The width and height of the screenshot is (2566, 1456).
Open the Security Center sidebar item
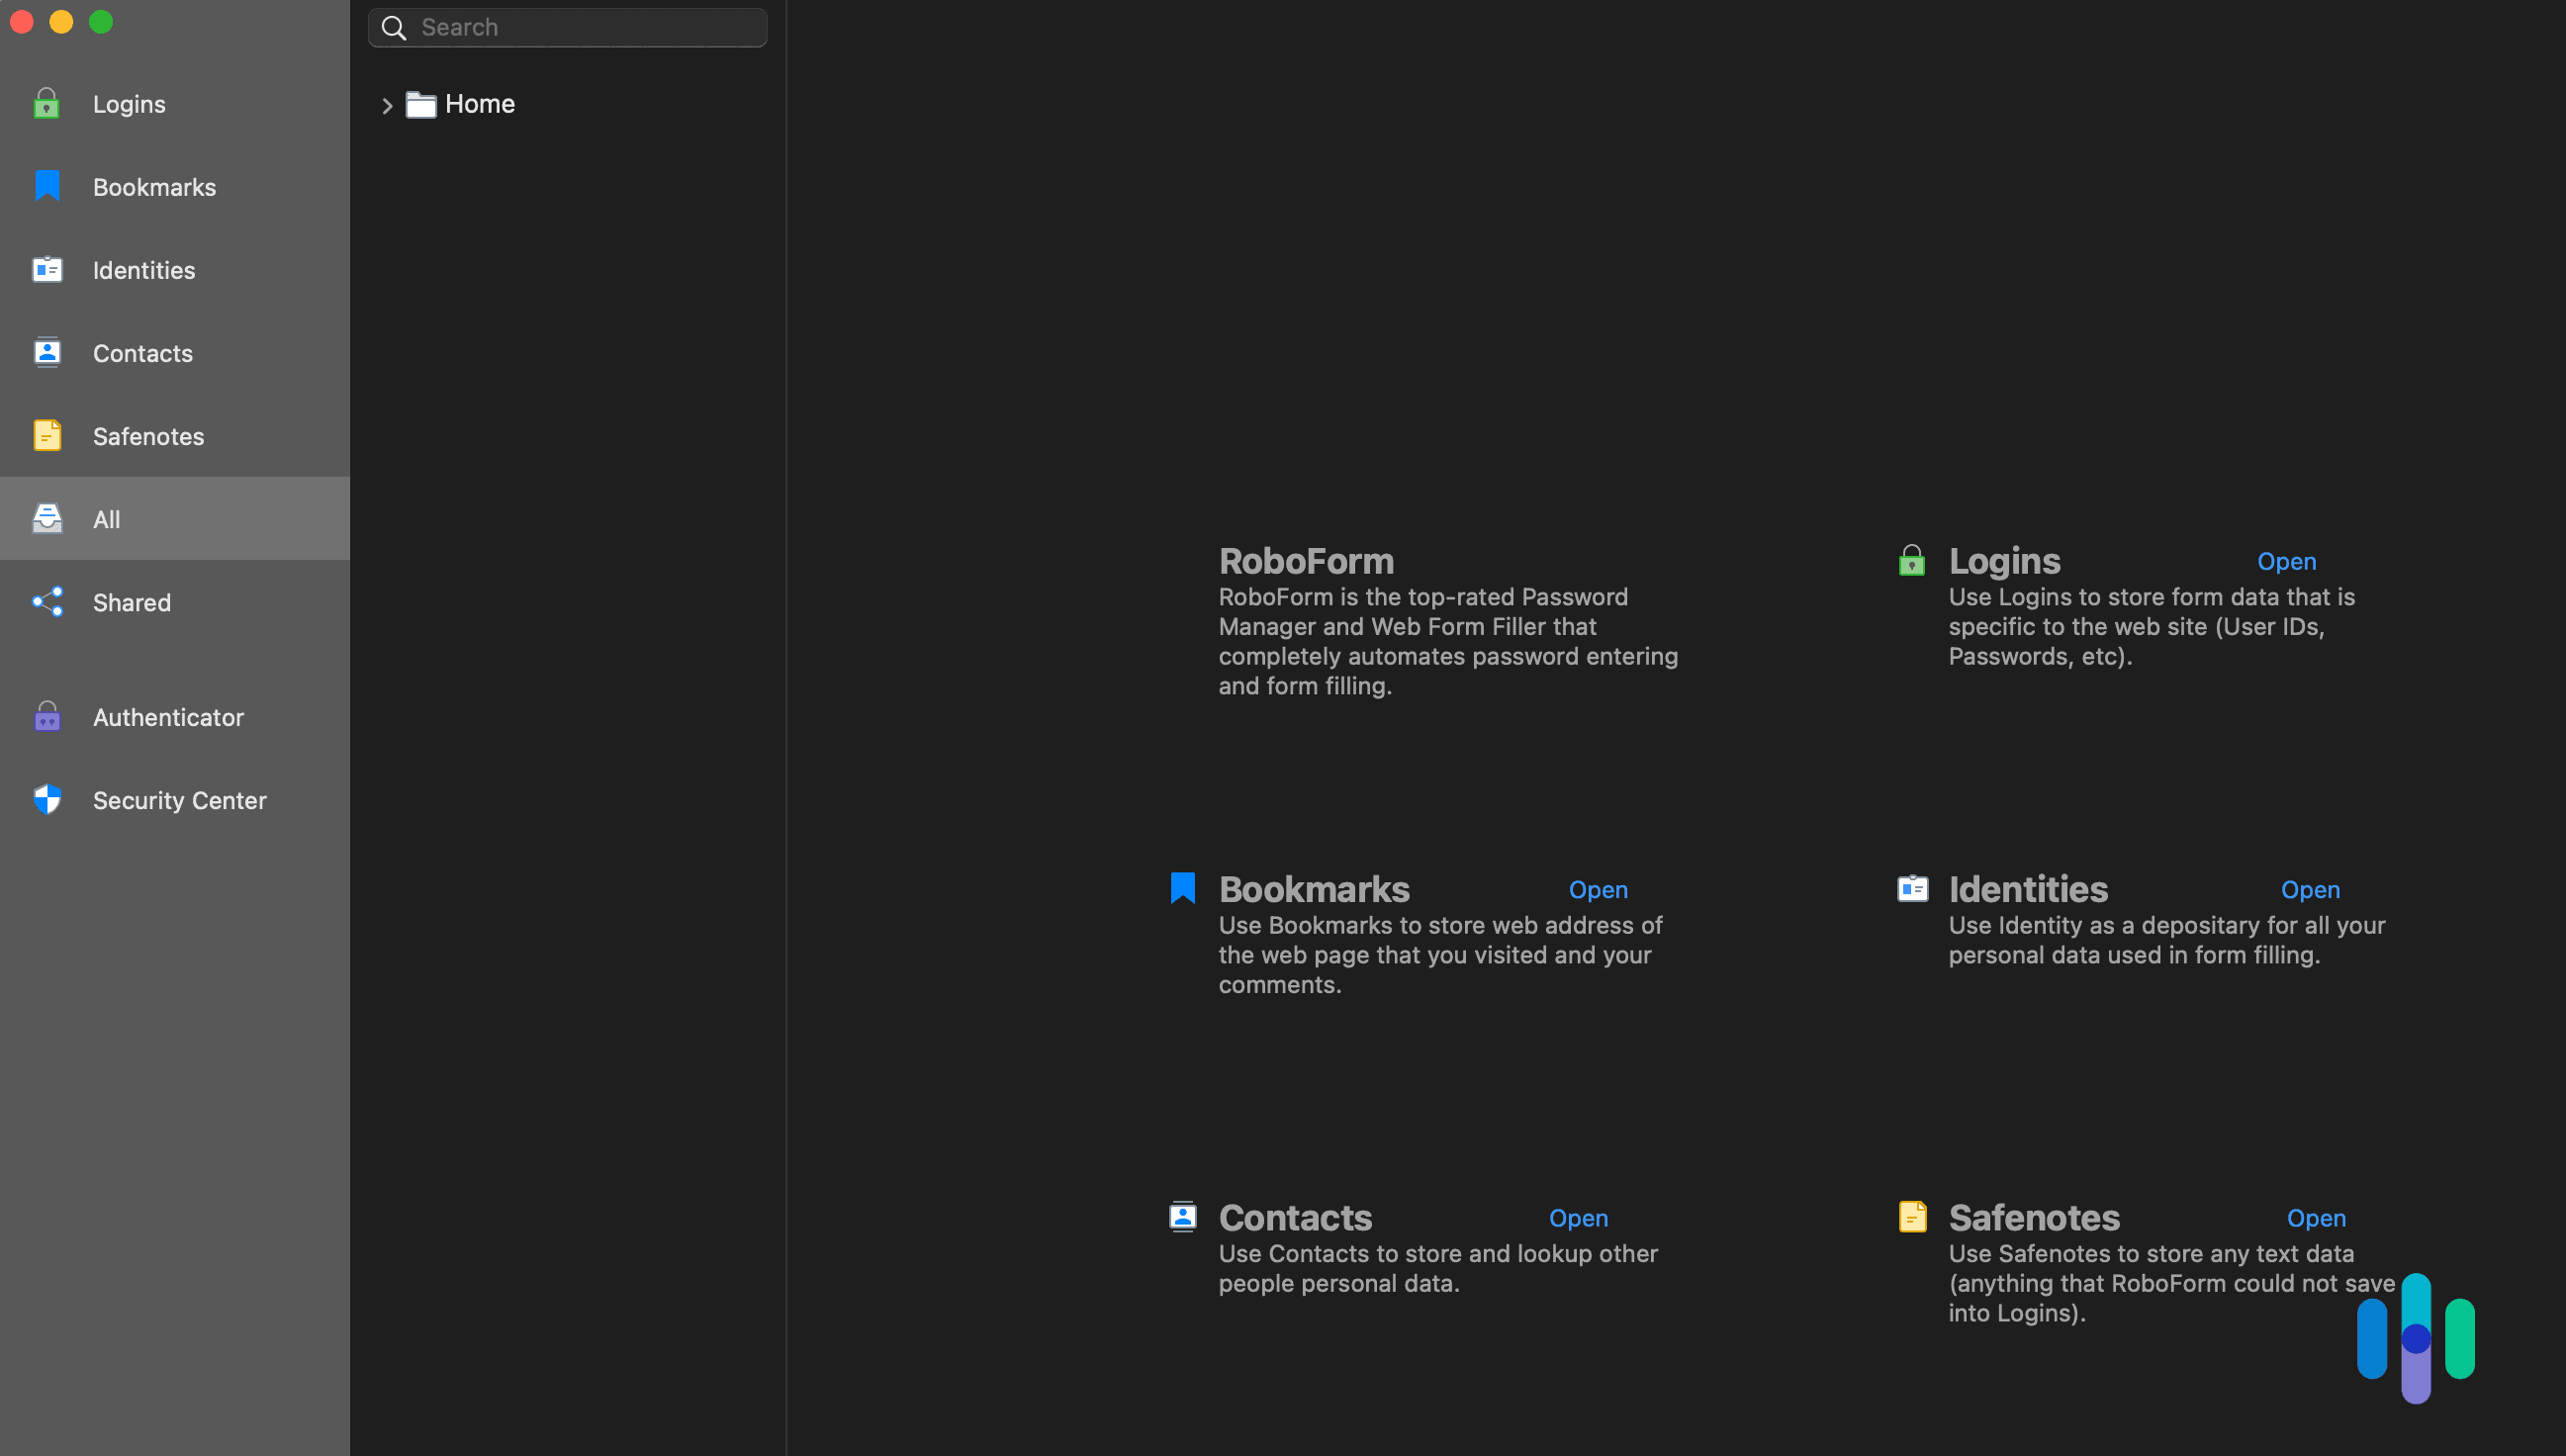(x=179, y=800)
